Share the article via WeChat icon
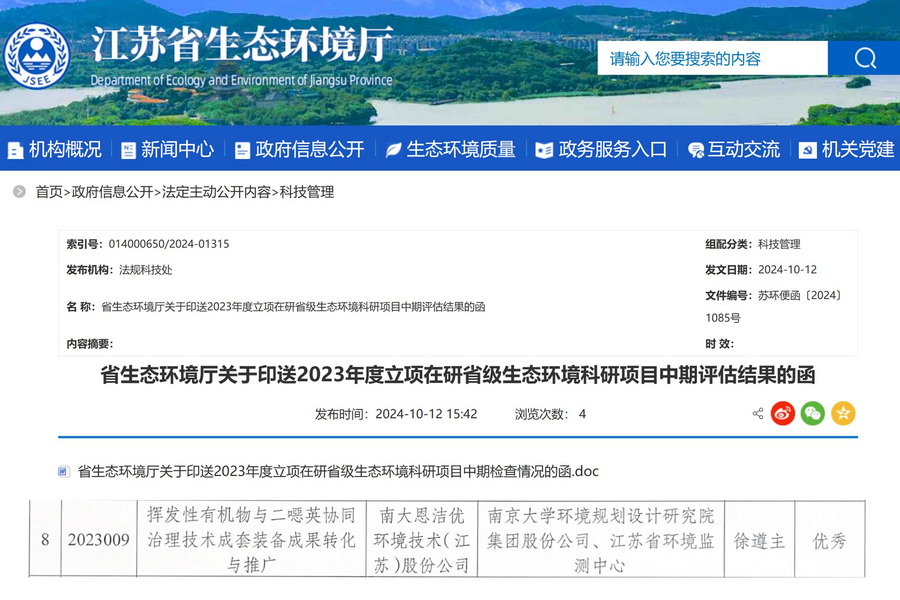This screenshot has width=900, height=600. click(813, 413)
